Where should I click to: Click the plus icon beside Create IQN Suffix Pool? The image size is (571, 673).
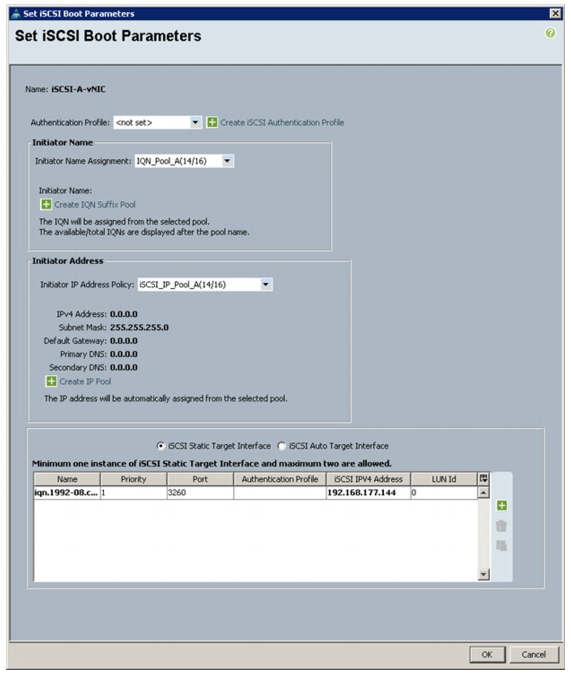46,204
